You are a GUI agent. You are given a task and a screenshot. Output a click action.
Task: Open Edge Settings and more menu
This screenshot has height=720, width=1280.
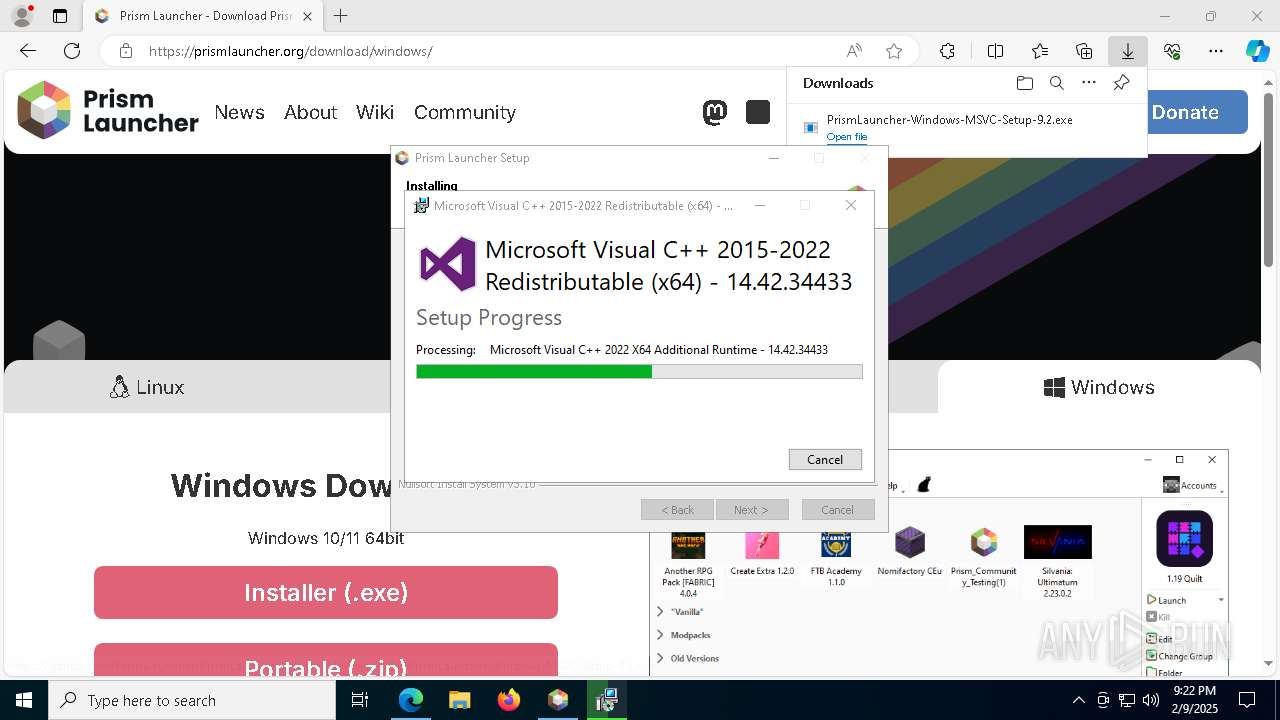1216,51
